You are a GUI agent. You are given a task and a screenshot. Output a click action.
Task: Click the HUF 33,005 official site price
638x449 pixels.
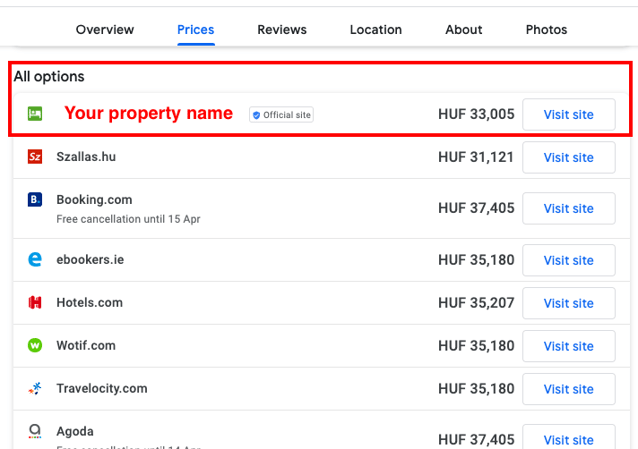[x=476, y=114]
